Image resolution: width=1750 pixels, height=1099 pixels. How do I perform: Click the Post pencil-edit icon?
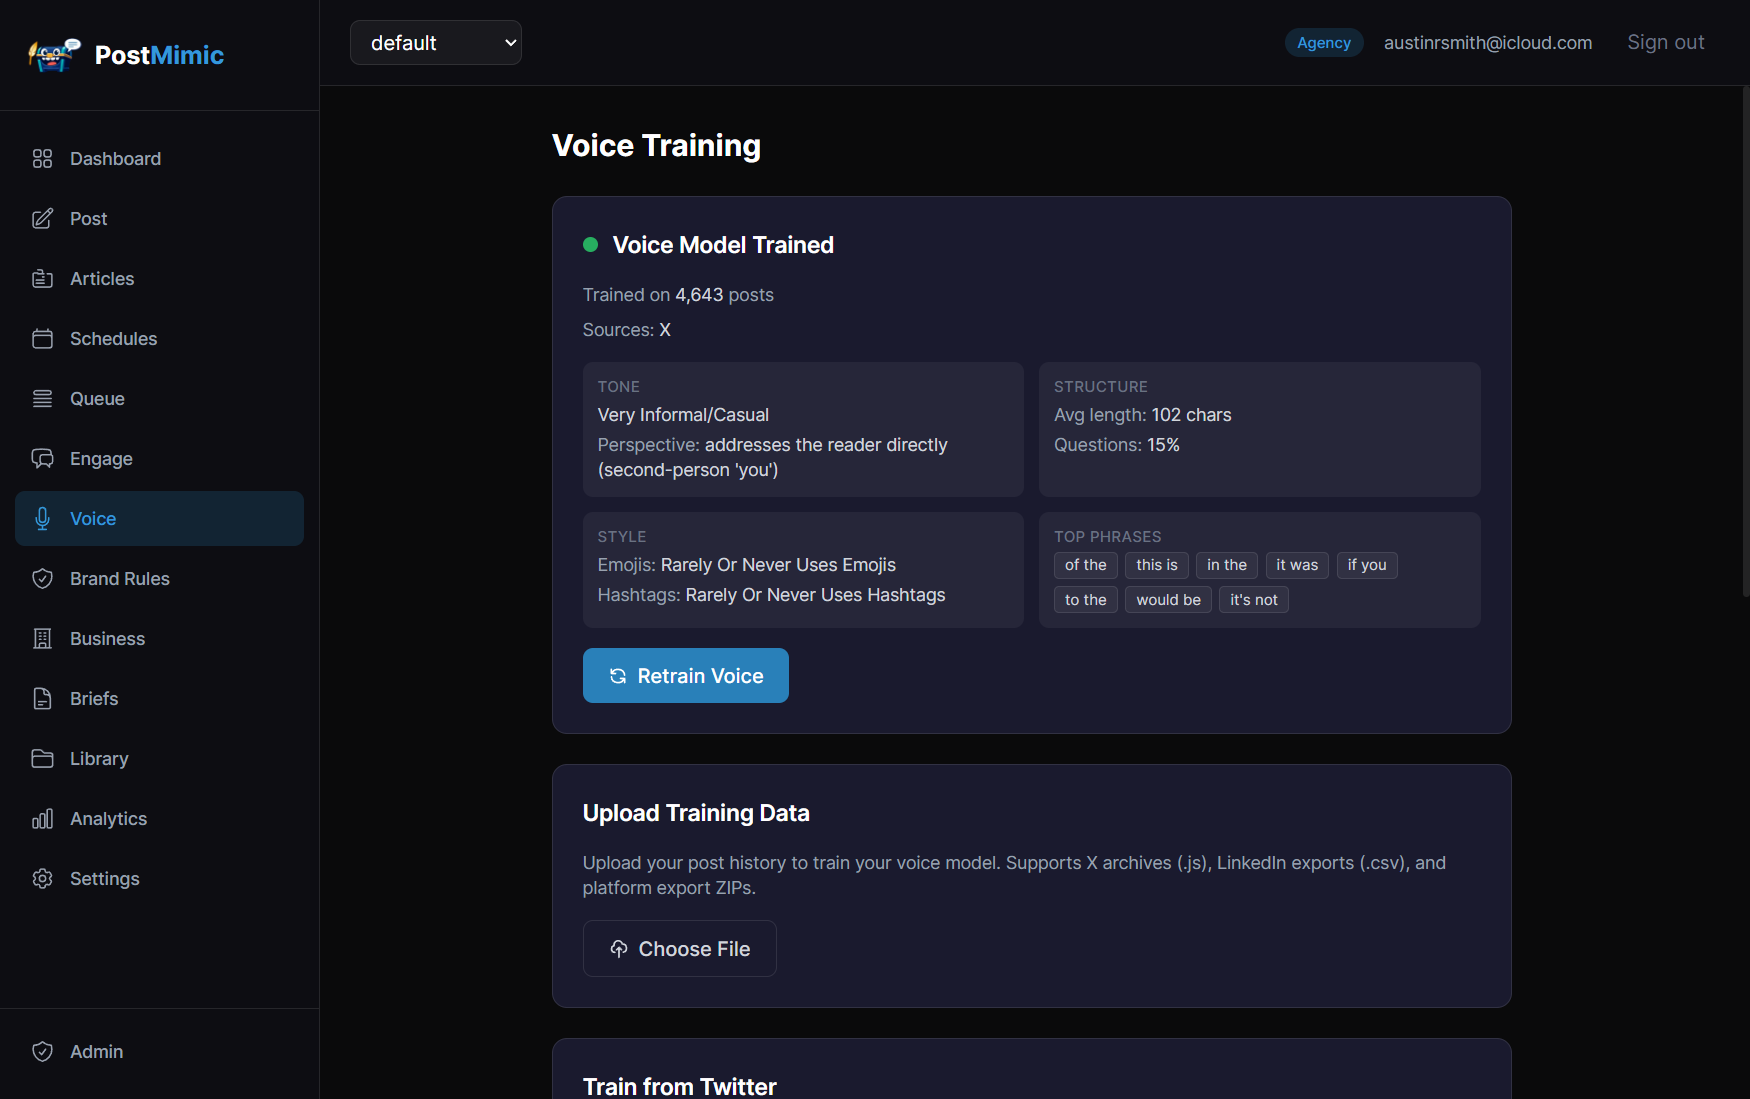point(42,219)
